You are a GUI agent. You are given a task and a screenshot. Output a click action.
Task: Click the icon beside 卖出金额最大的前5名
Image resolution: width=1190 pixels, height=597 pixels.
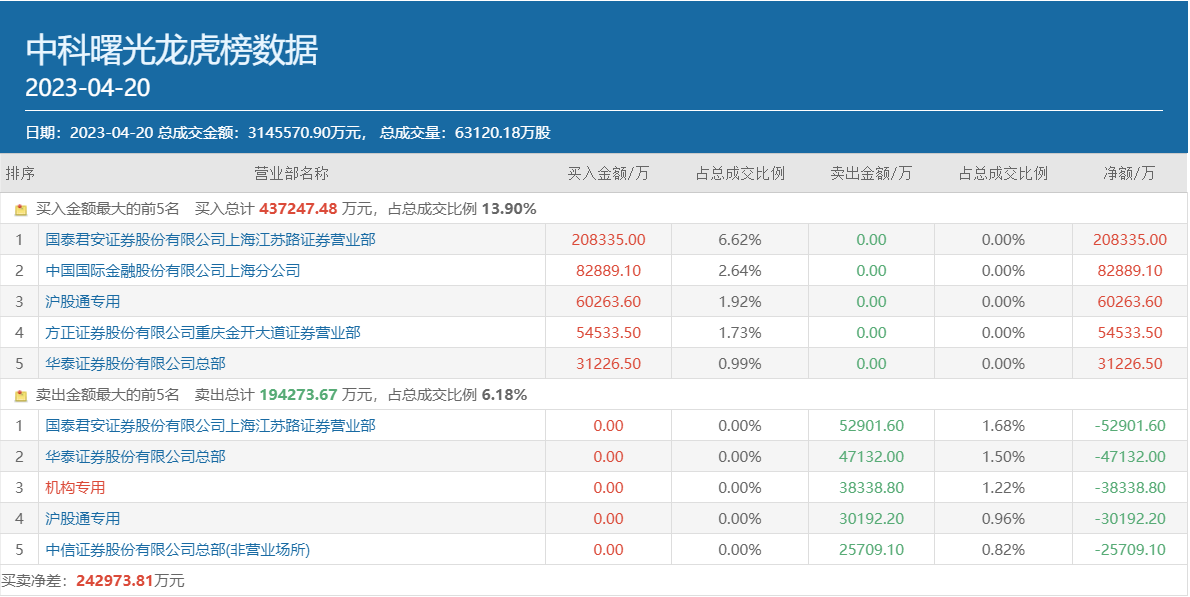click(21, 396)
